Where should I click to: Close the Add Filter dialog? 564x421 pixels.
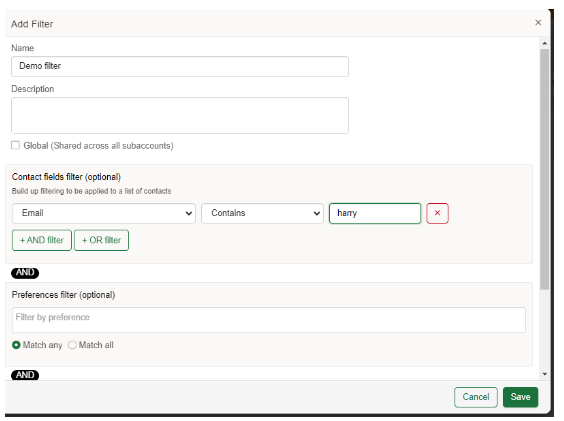tap(538, 23)
